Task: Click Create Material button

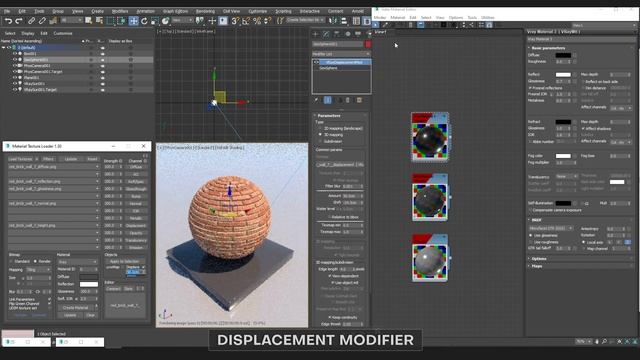Action: [x=76, y=308]
